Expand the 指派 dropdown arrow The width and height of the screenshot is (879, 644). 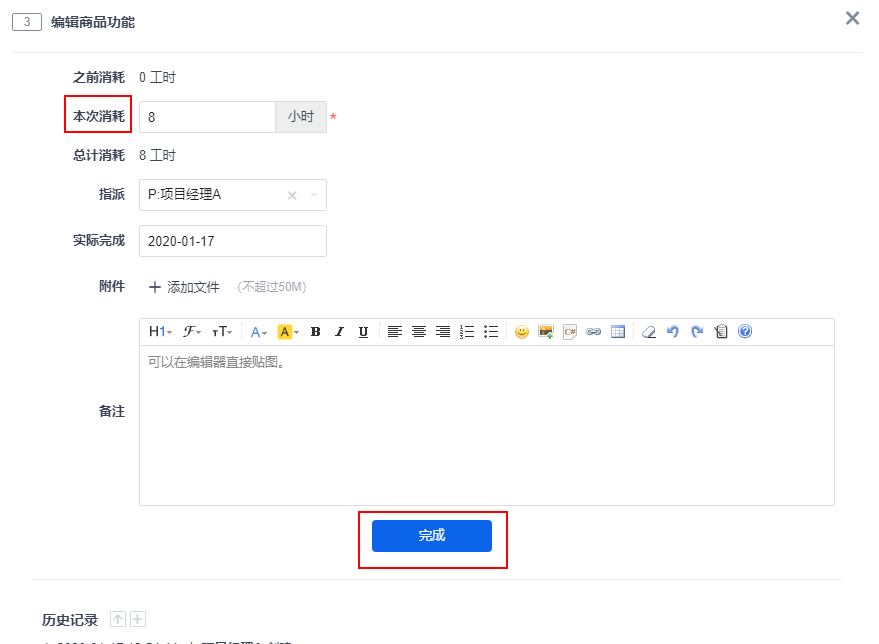(314, 195)
